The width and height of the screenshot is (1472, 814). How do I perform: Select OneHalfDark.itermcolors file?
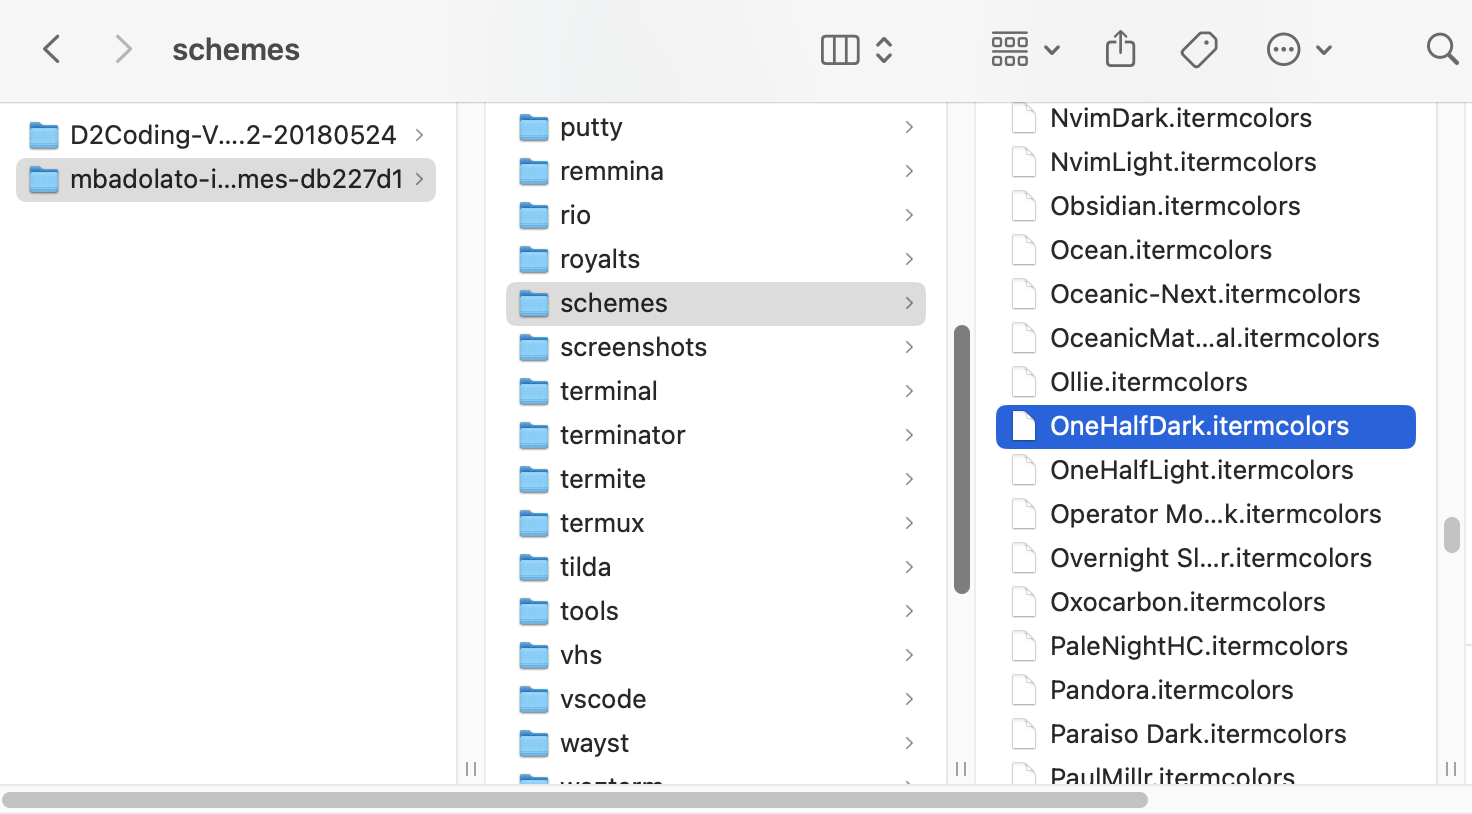pos(1206,426)
